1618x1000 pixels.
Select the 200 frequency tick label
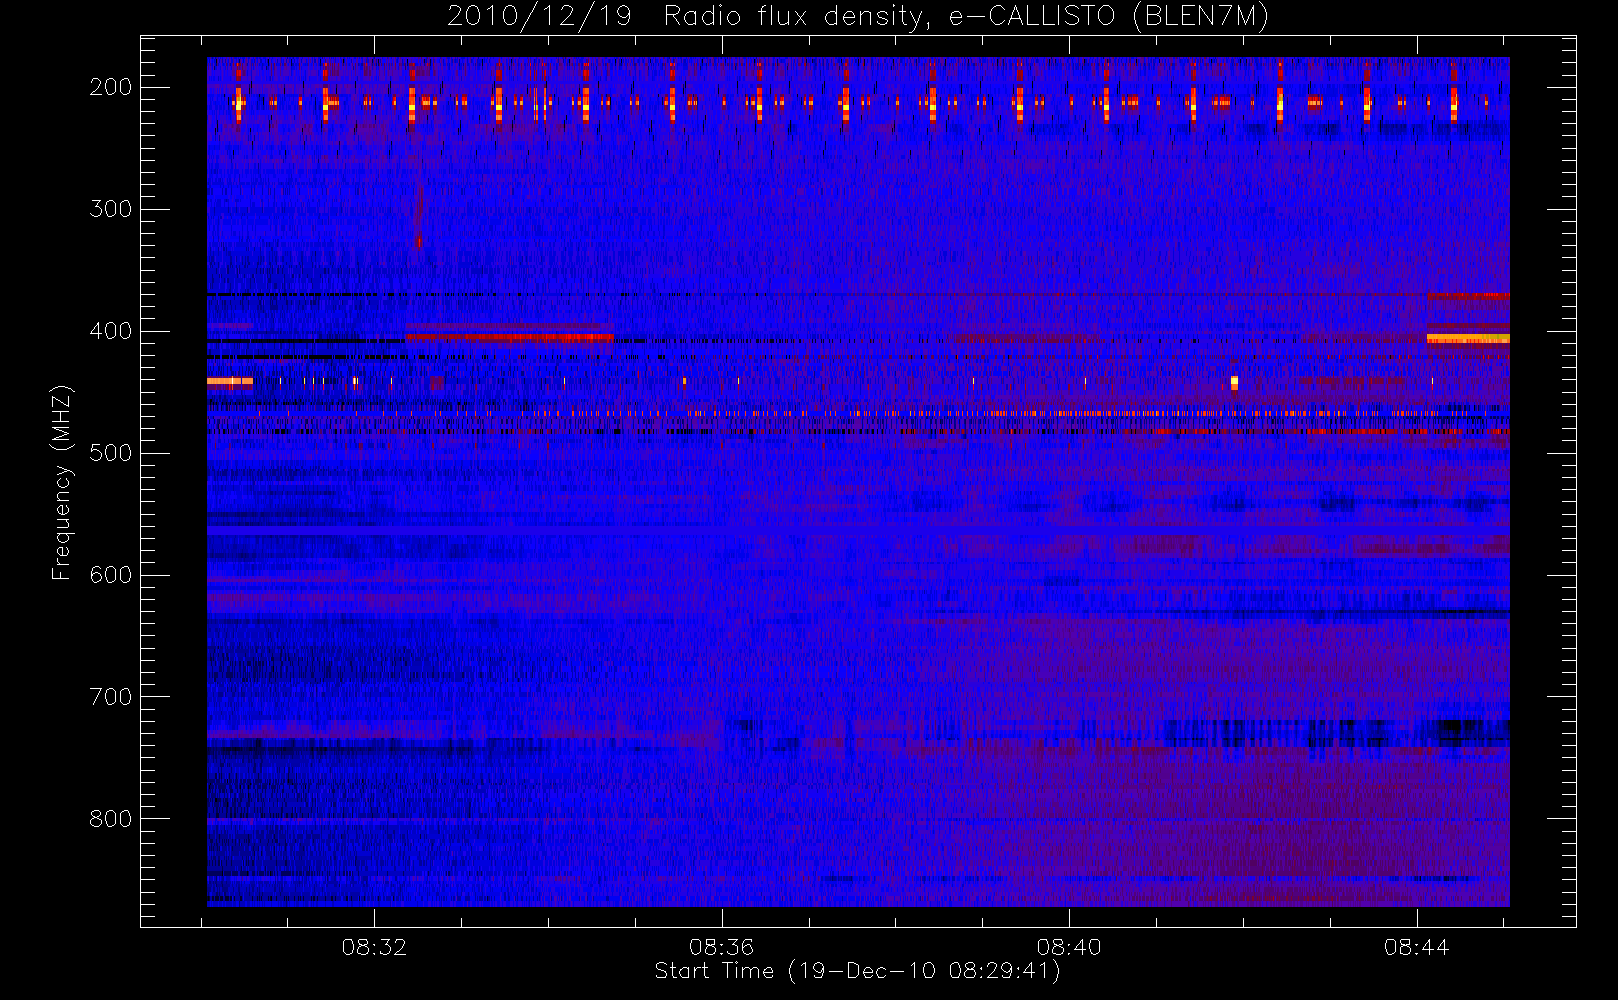[111, 87]
